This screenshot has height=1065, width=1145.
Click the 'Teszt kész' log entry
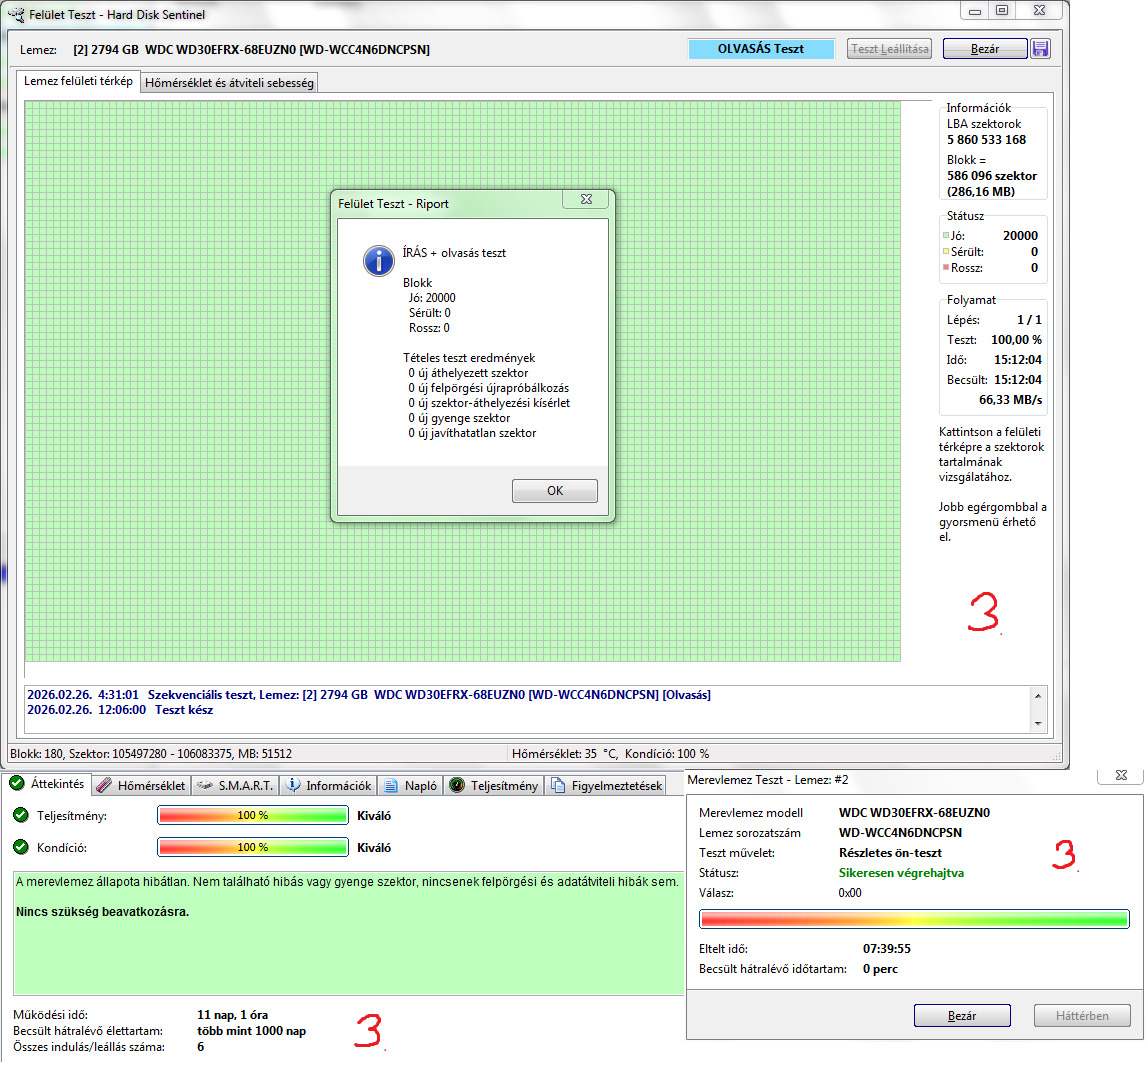tap(184, 710)
